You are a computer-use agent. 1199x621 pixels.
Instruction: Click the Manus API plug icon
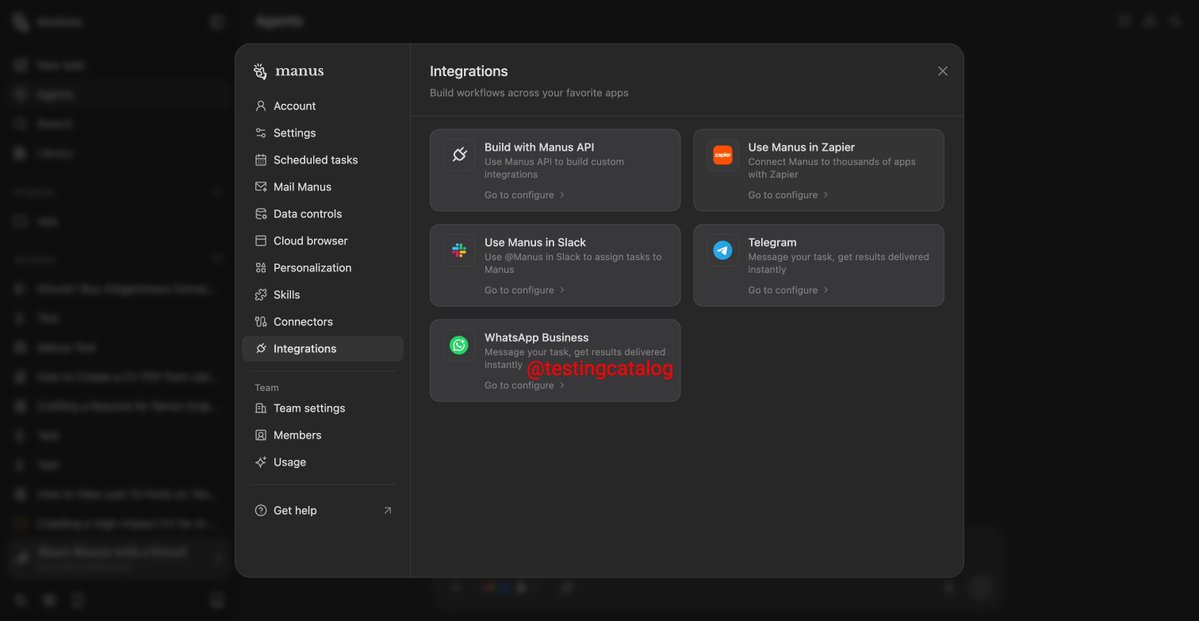(x=459, y=155)
